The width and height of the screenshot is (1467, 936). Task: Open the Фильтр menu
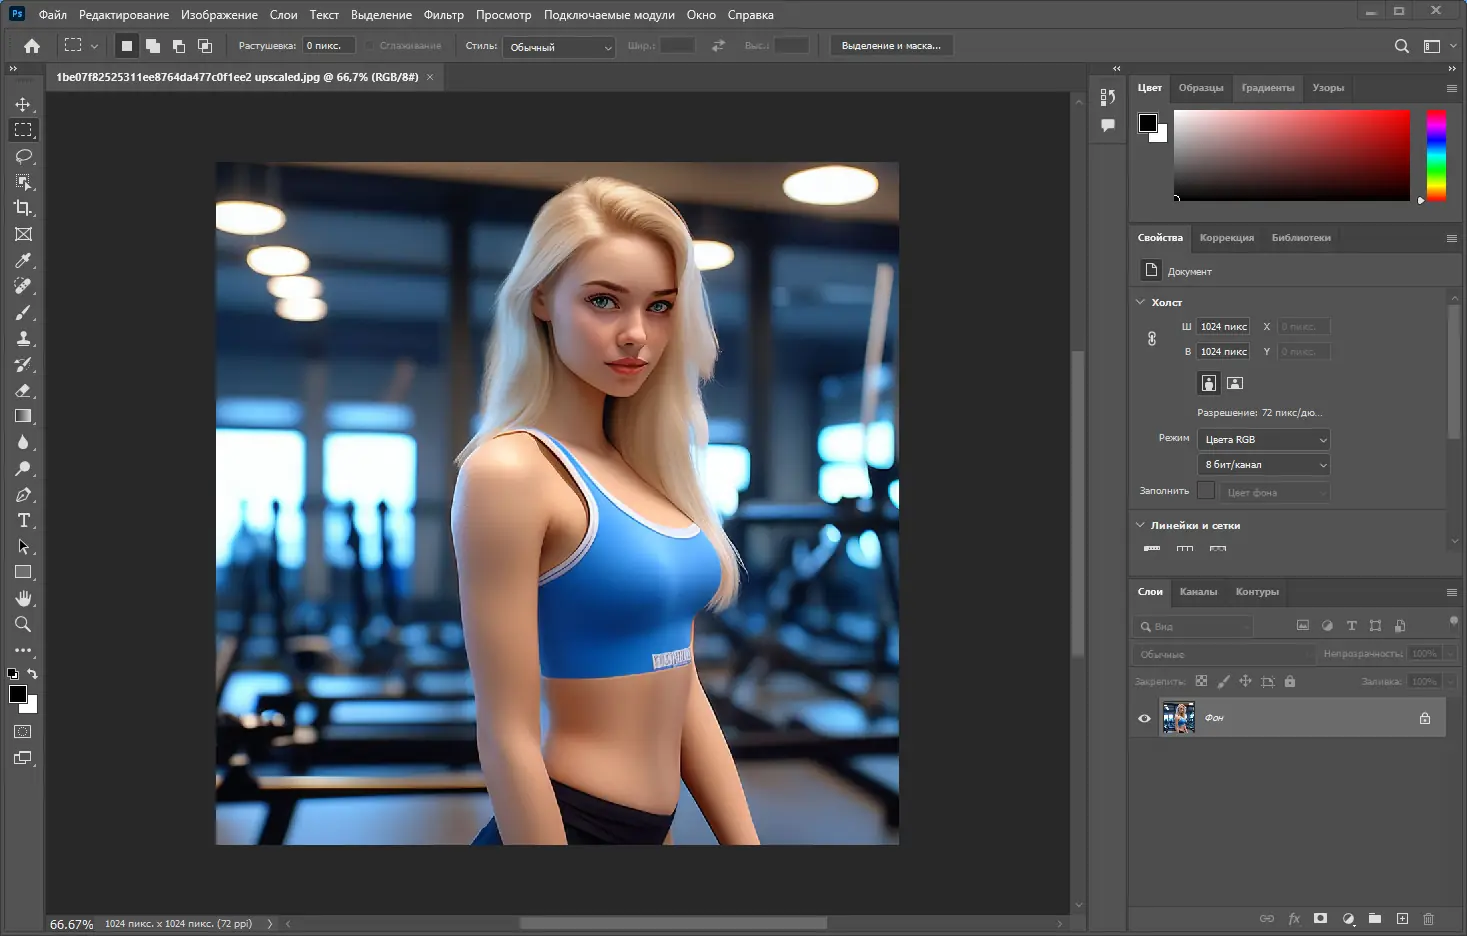coord(443,15)
